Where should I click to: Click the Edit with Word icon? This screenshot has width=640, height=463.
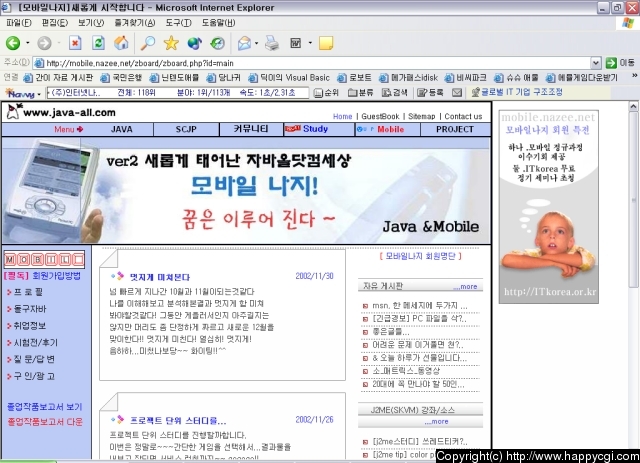[x=295, y=43]
